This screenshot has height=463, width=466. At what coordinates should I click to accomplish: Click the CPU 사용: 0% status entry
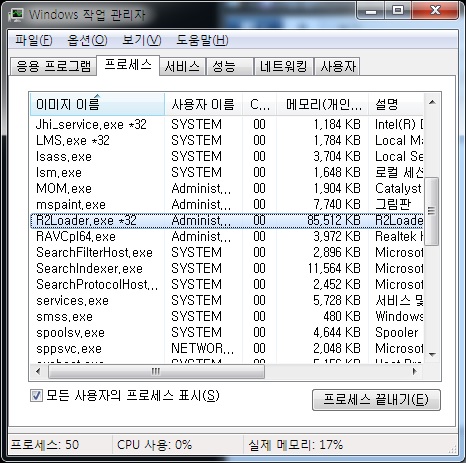coord(154,445)
